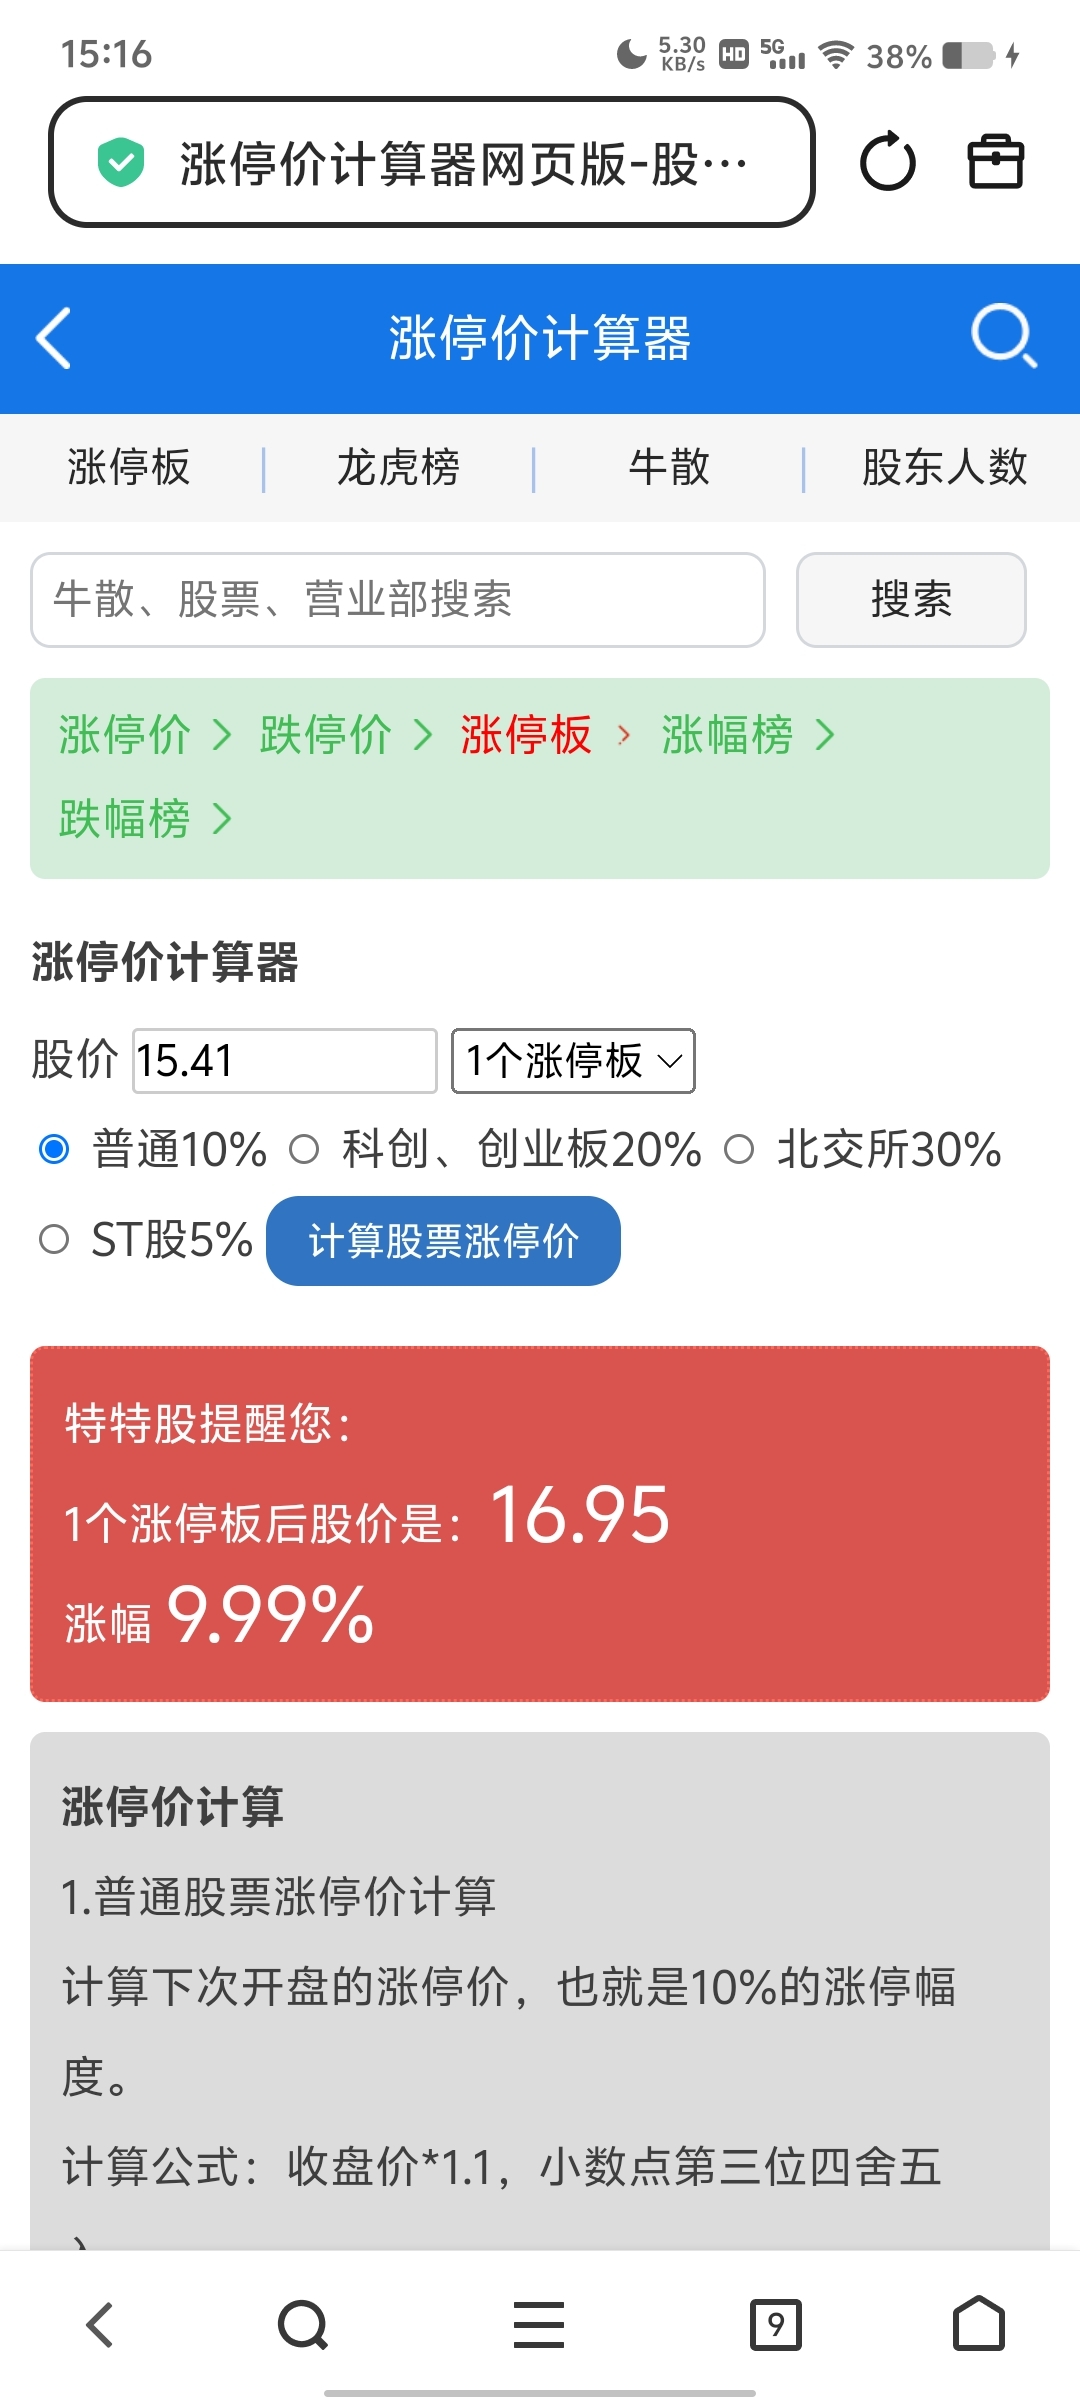
Task: Click the 搜索 button
Action: click(x=911, y=600)
